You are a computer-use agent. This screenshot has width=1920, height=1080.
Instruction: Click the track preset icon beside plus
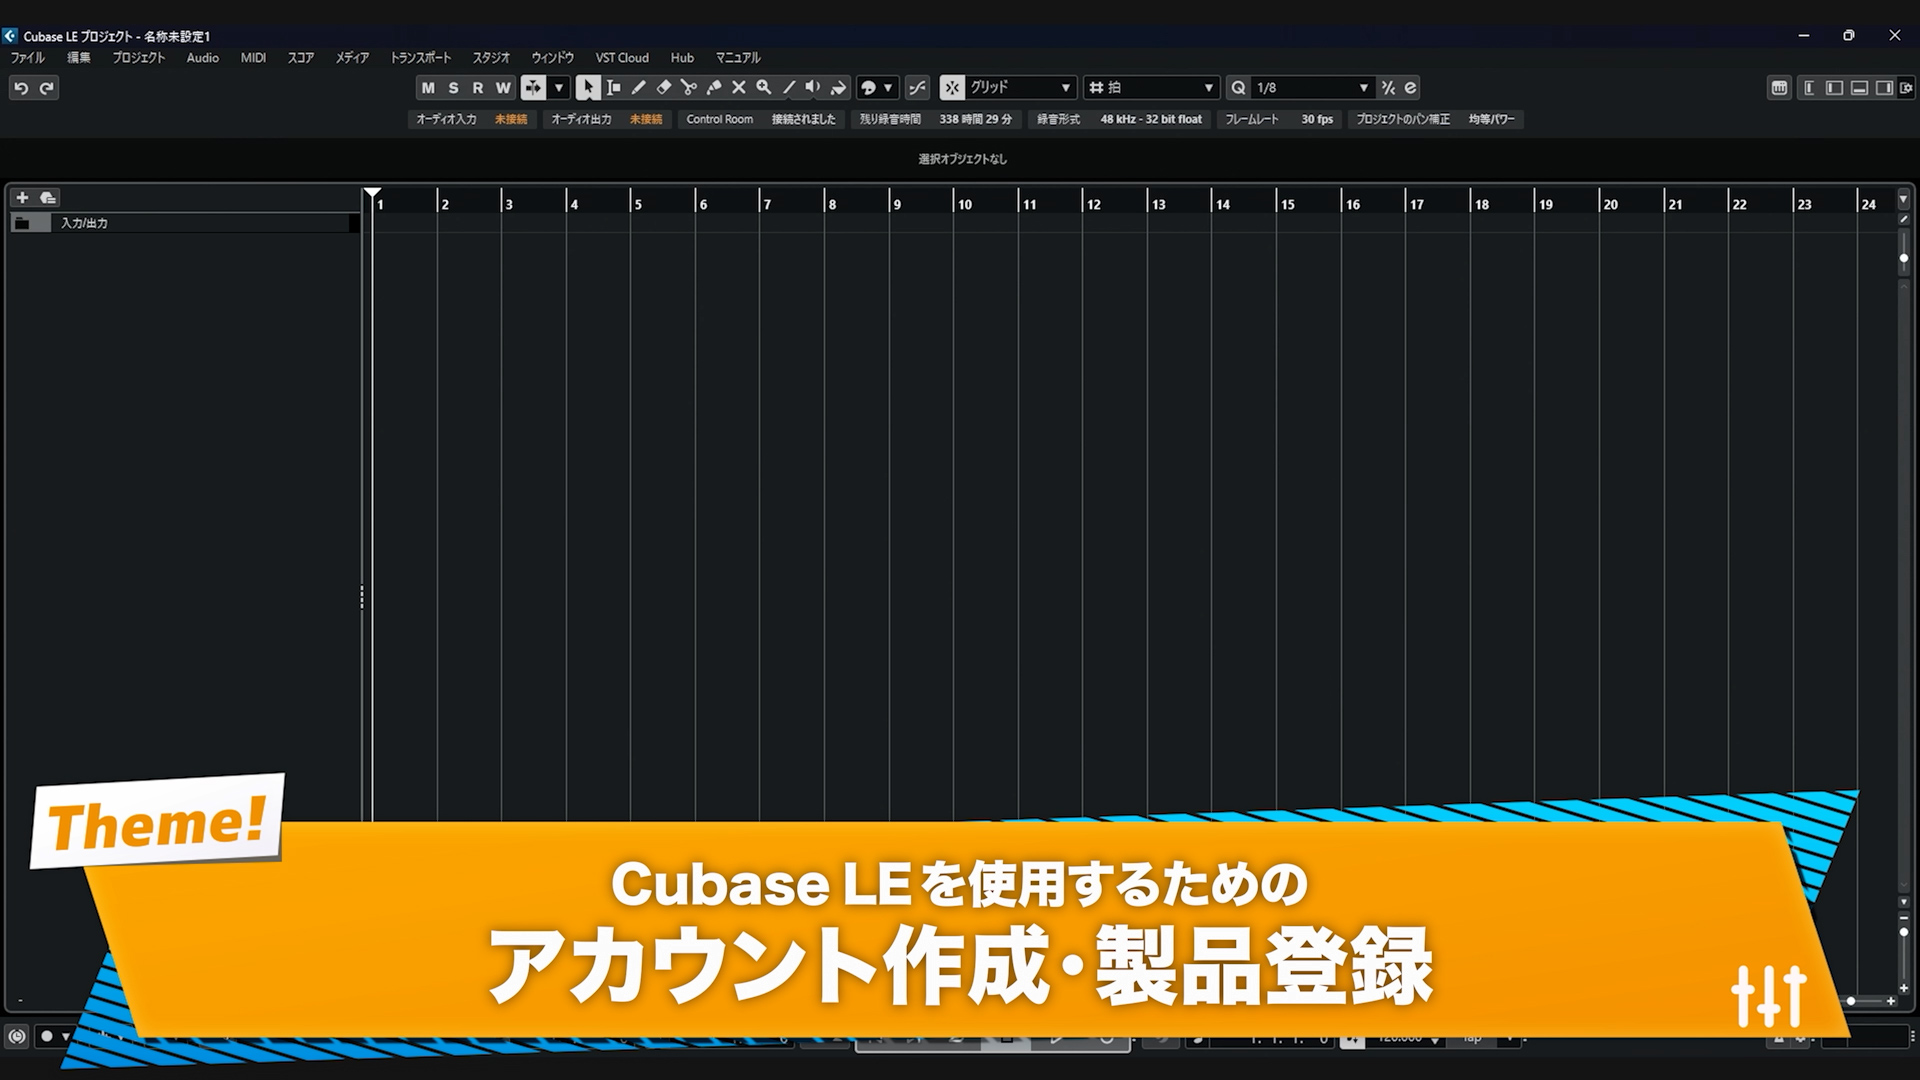point(47,198)
